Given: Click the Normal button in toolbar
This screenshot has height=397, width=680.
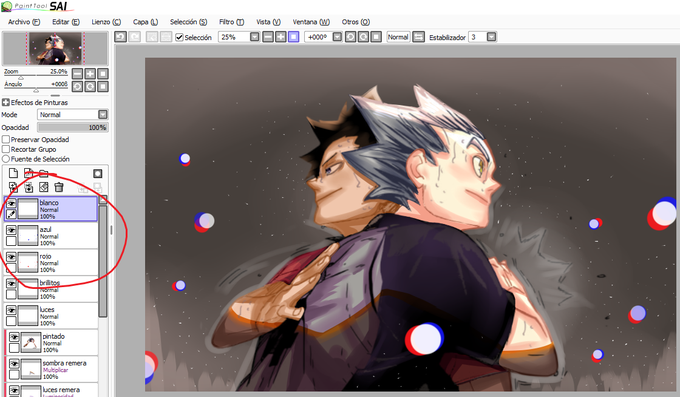Looking at the screenshot, I should 398,37.
